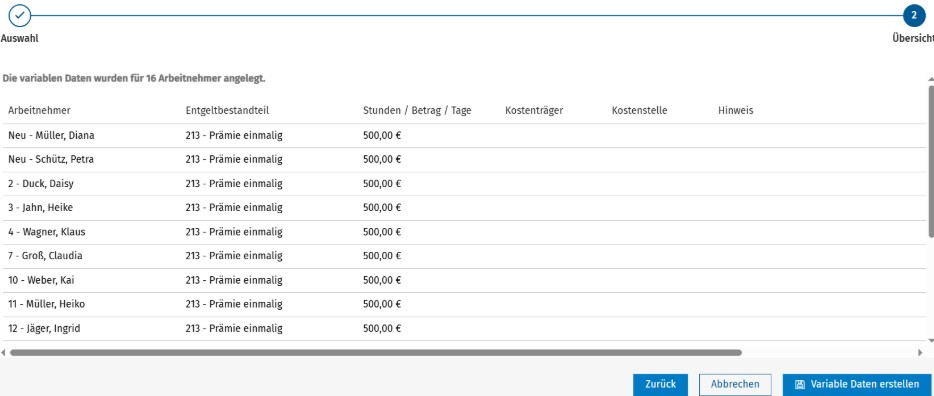Click the 500,00 € amount for Groß, Claudia

click(x=382, y=256)
